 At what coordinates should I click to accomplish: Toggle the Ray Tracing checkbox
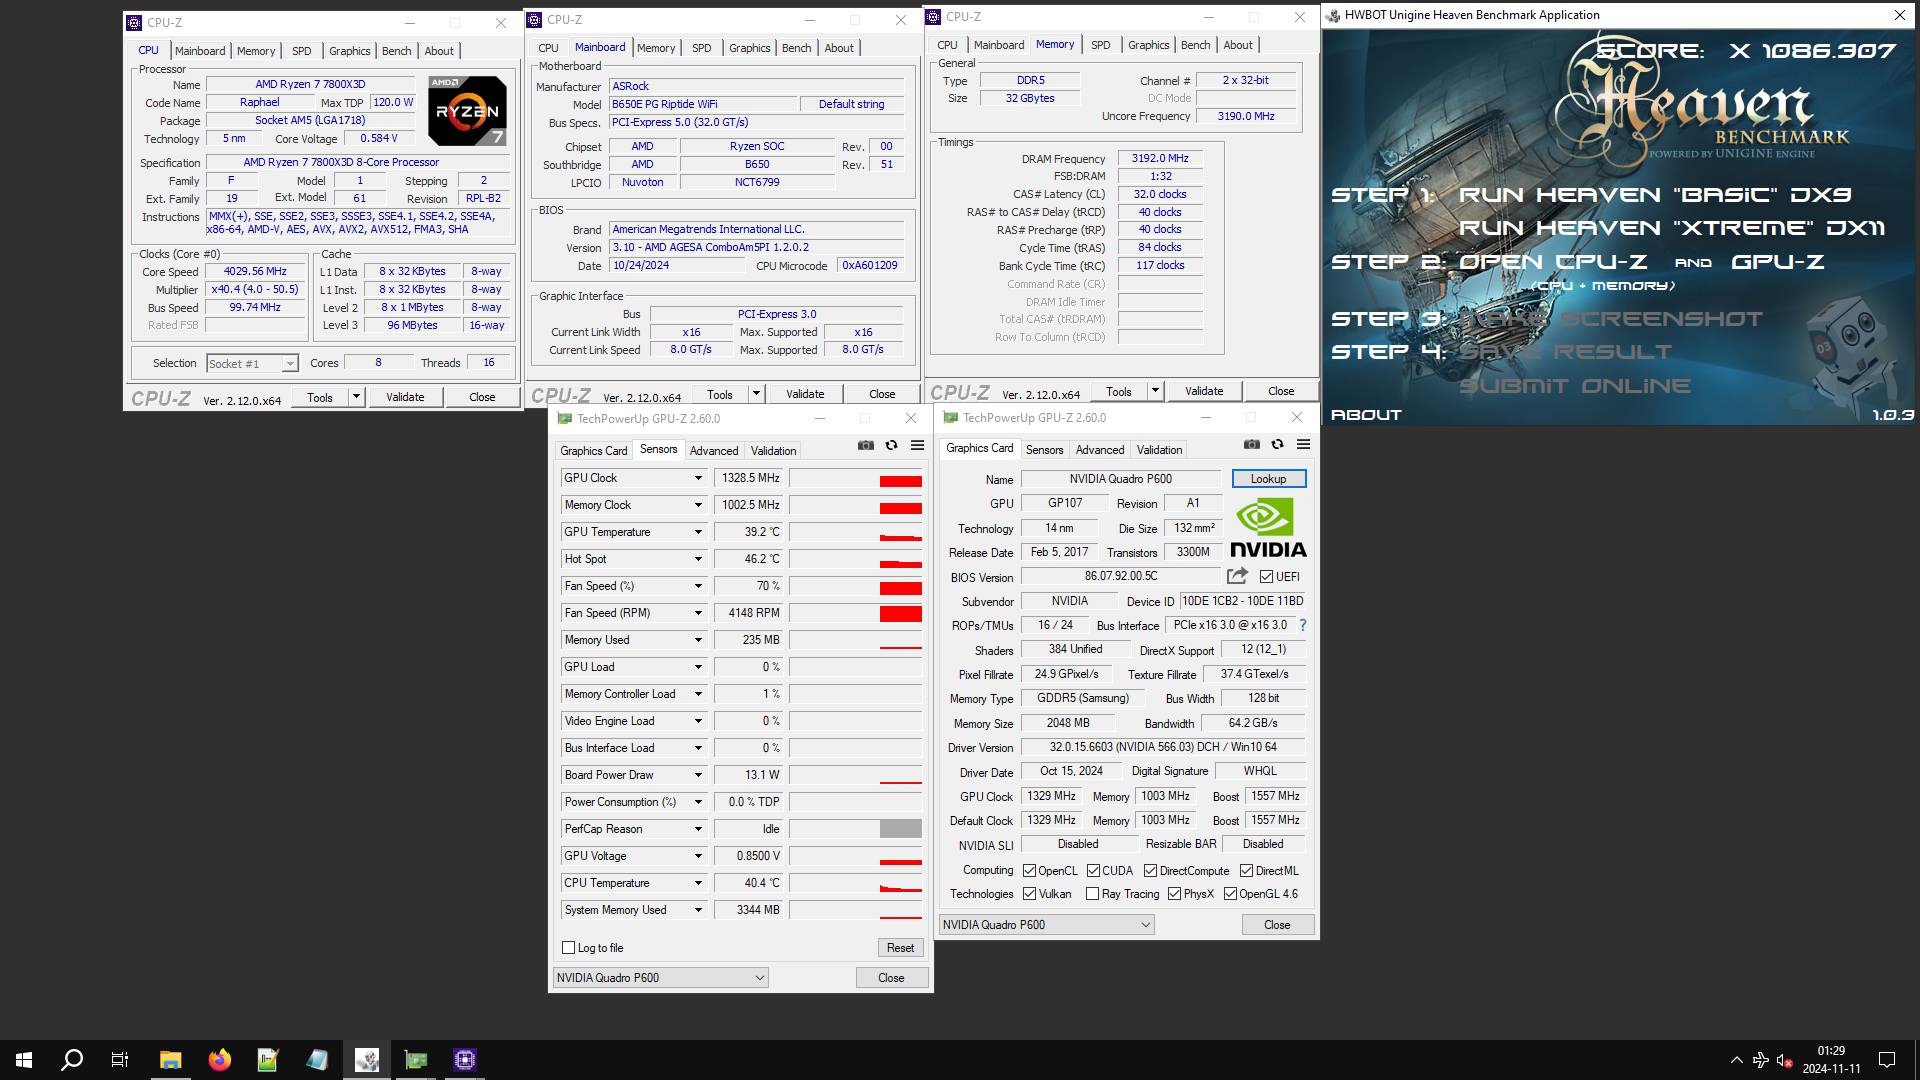coord(1092,894)
